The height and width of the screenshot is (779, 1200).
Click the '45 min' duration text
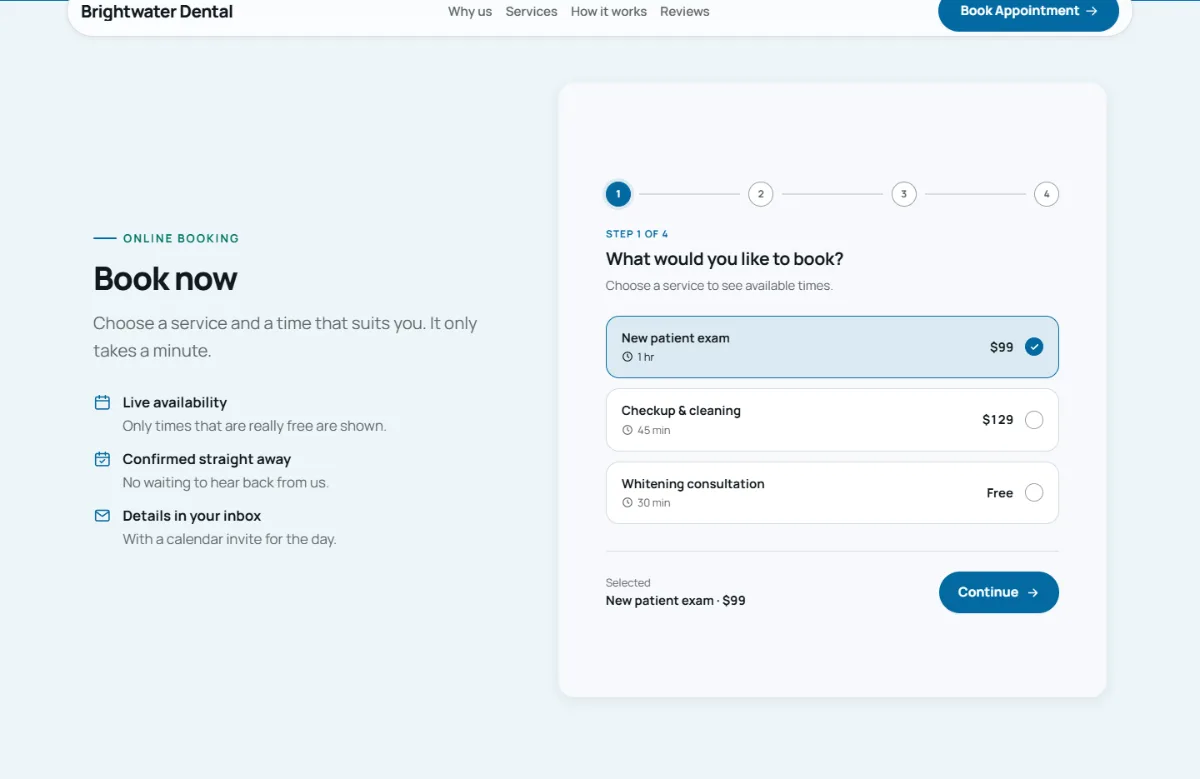tap(654, 430)
